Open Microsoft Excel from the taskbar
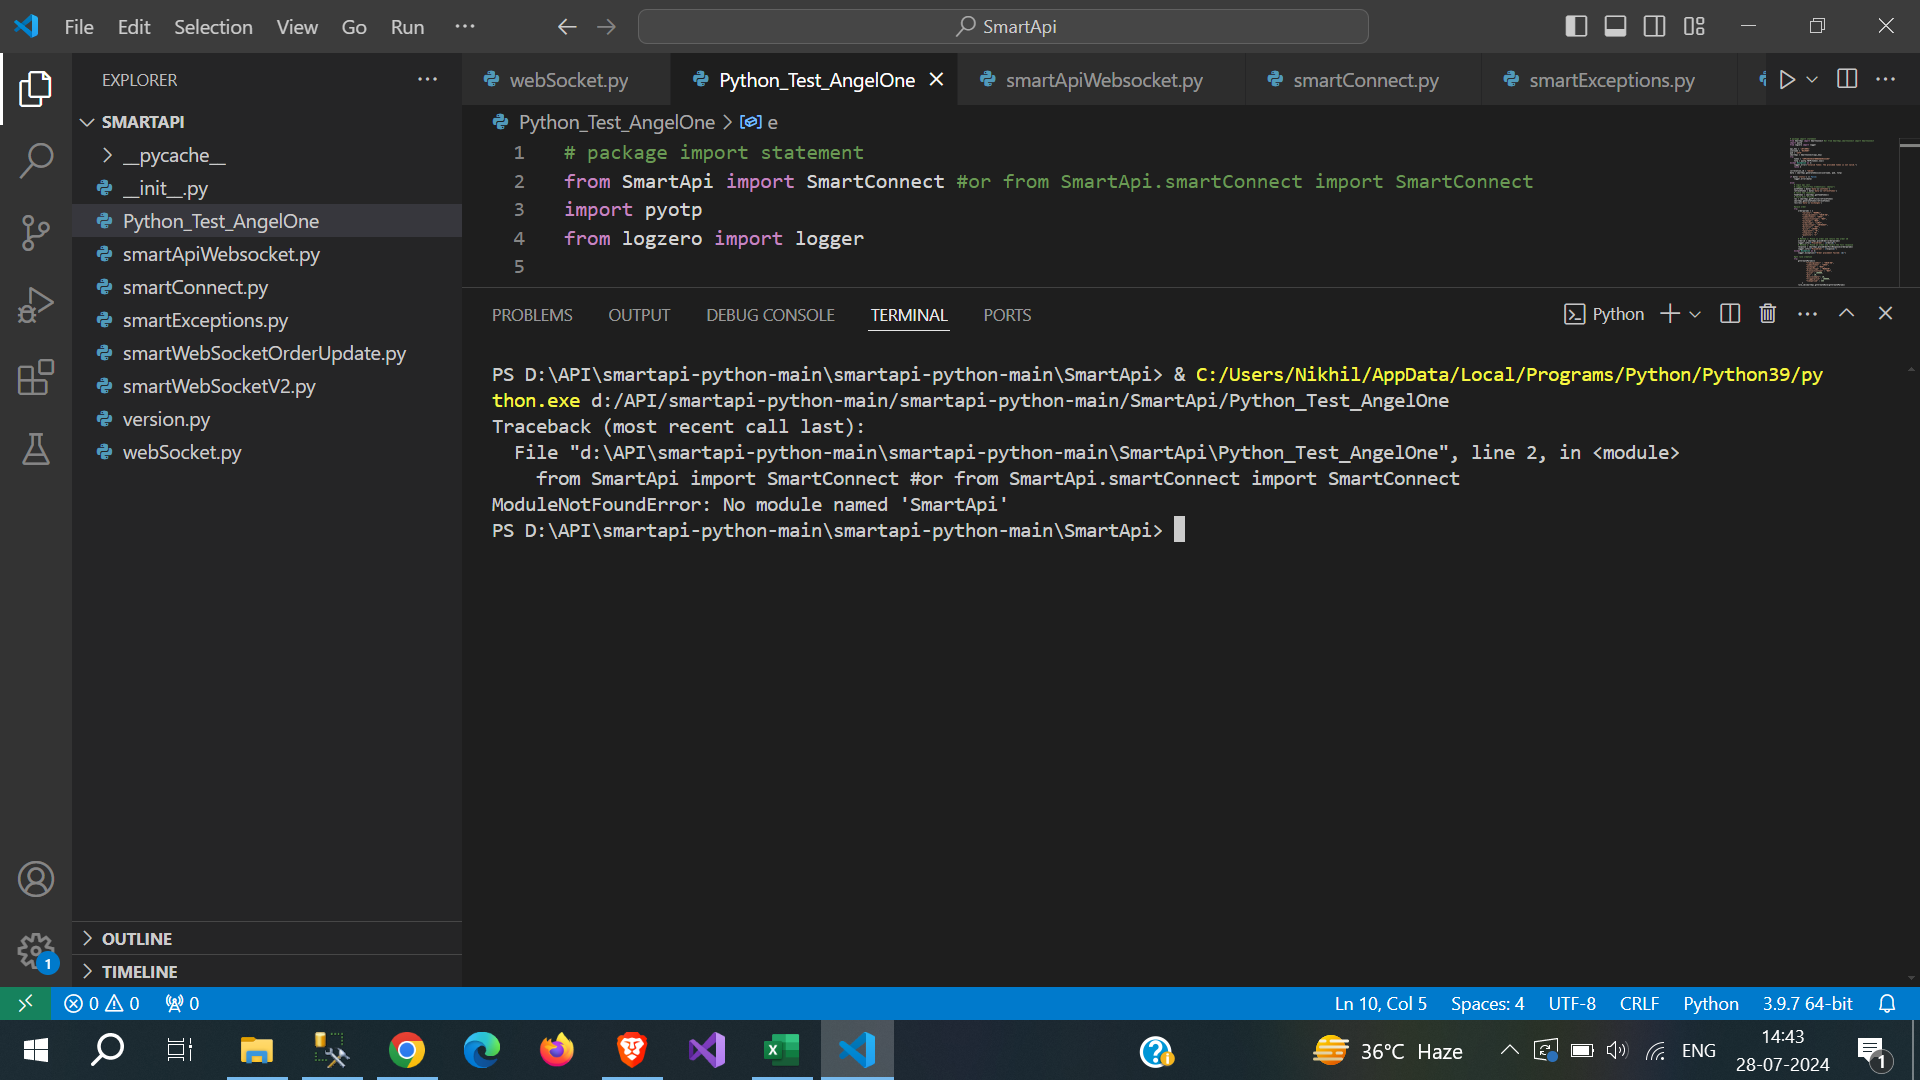1920x1080 pixels. [782, 1050]
